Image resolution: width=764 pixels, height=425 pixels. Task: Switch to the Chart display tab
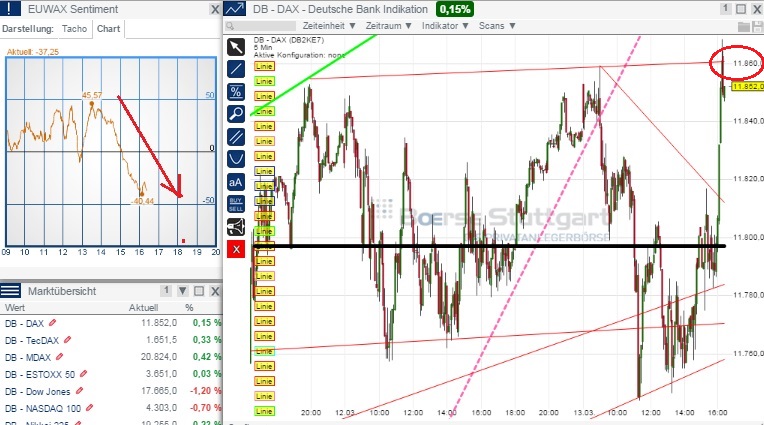[108, 29]
